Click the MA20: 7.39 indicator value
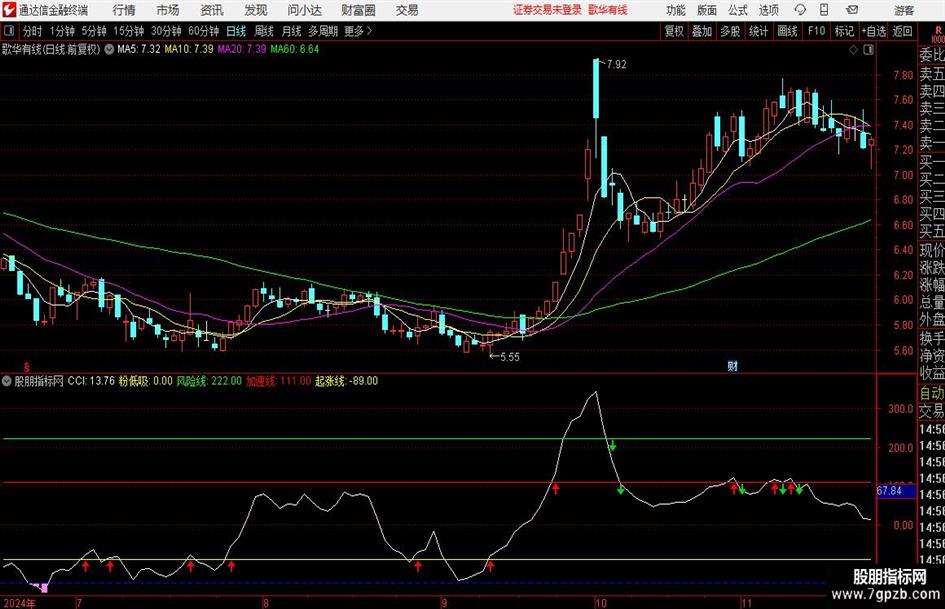This screenshot has height=609, width=945. [242, 49]
